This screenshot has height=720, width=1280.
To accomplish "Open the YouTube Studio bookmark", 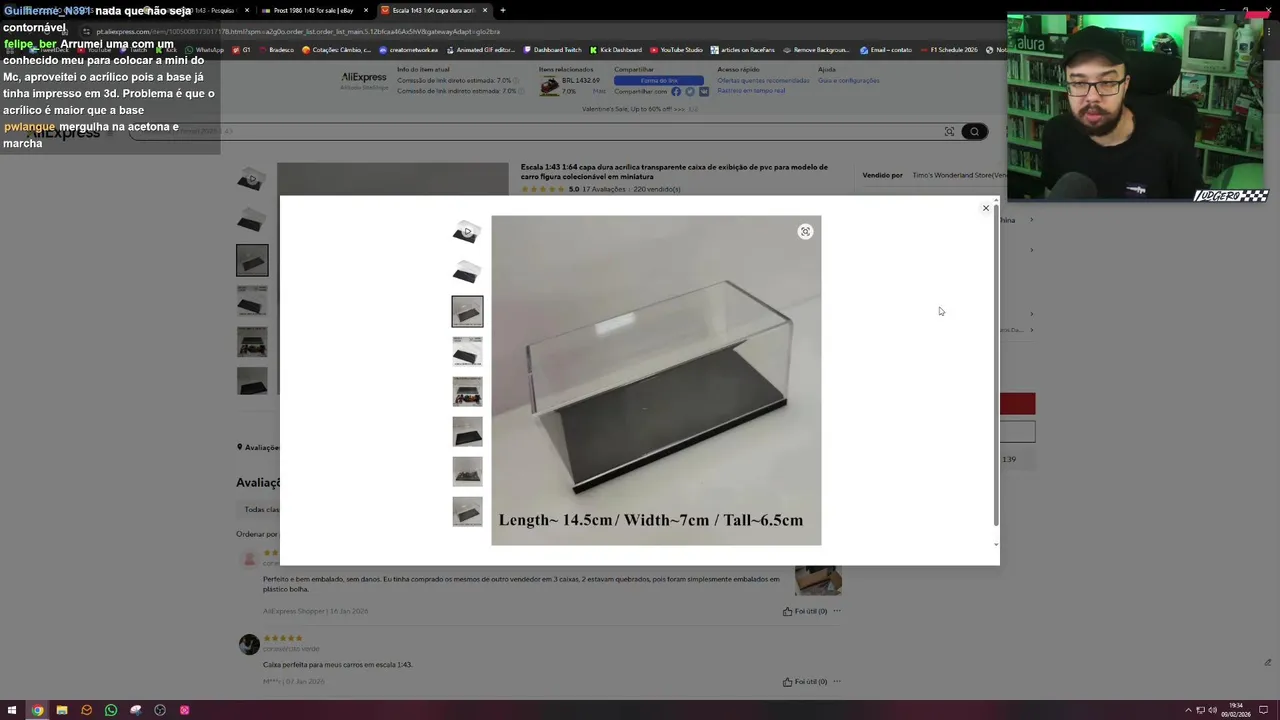I will click(677, 50).
